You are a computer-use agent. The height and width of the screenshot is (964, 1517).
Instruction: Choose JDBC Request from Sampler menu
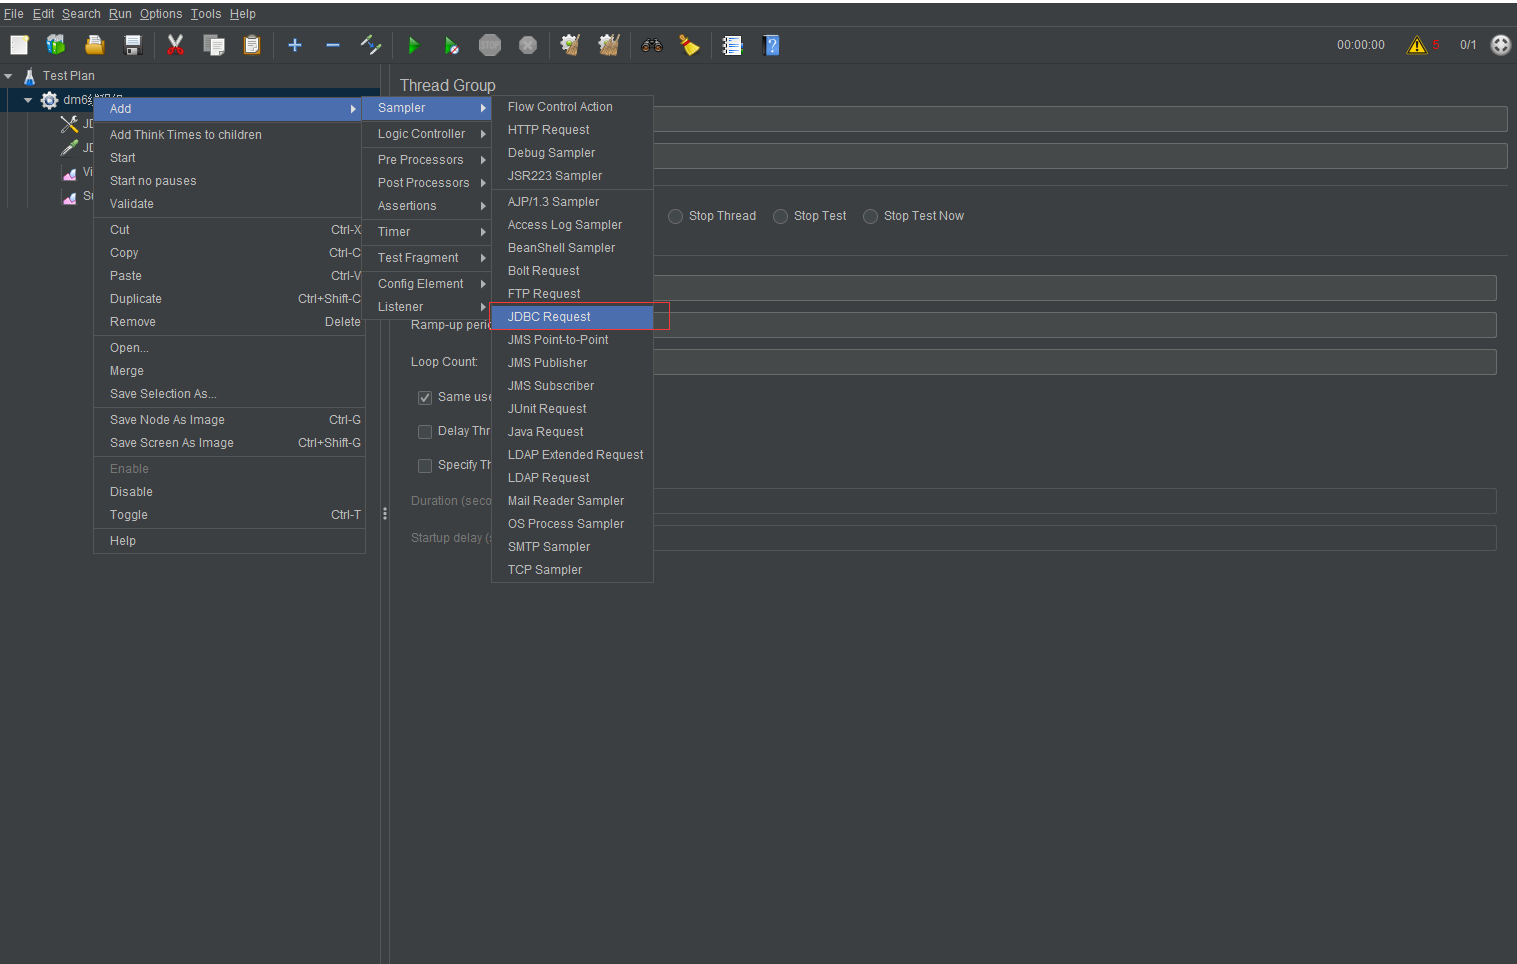[x=572, y=317]
